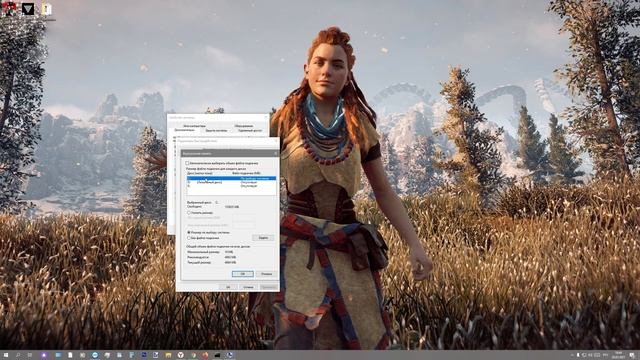Viewport: 640px width, 360px height.
Task: Open the round blue taskbar icon
Action: (x=95, y=356)
